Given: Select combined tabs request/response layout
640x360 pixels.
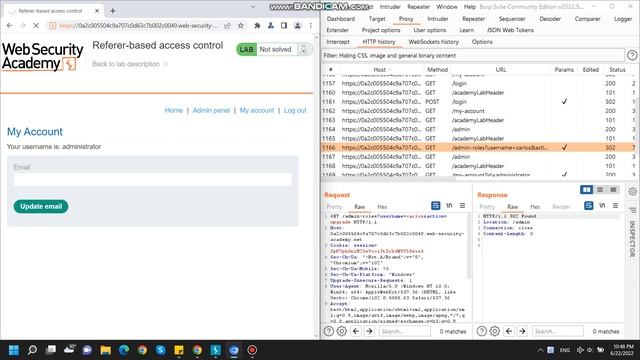Looking at the screenshot, I should pyautogui.click(x=613, y=189).
